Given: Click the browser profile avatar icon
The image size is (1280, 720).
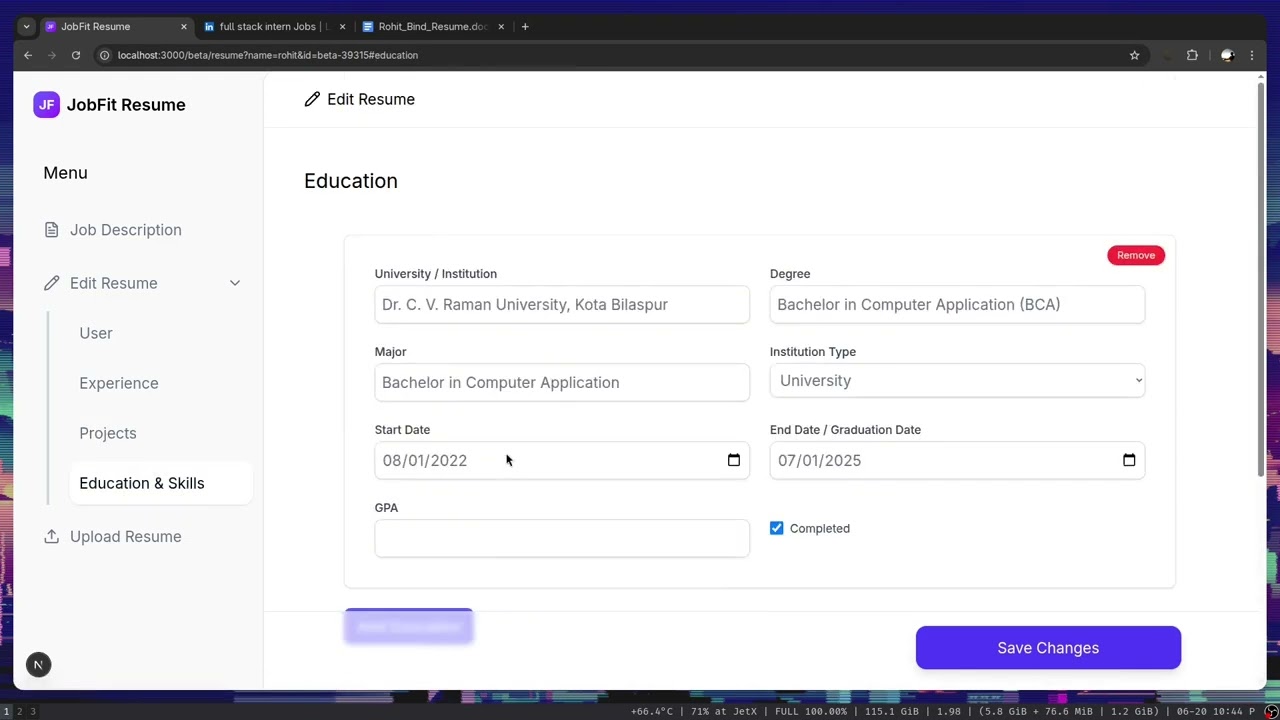Looking at the screenshot, I should 1228,55.
